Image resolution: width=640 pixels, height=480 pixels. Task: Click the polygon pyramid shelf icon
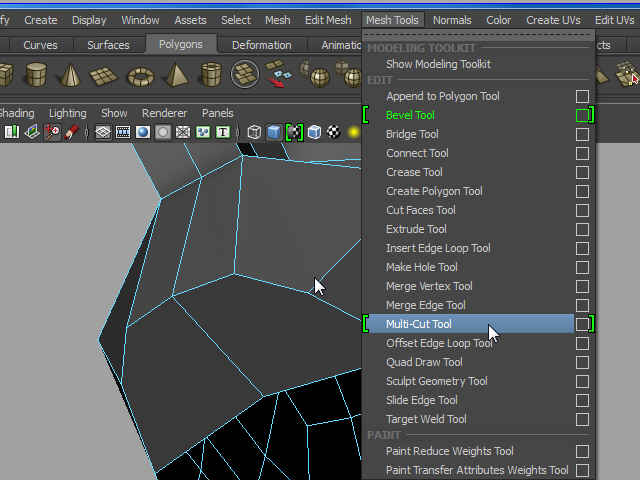(x=175, y=75)
